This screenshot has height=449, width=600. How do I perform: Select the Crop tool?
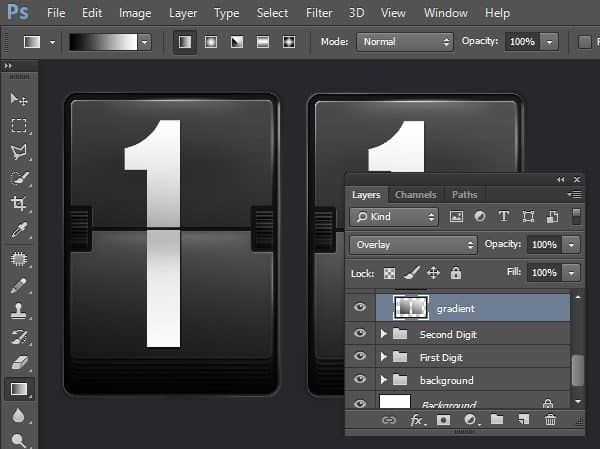18,203
